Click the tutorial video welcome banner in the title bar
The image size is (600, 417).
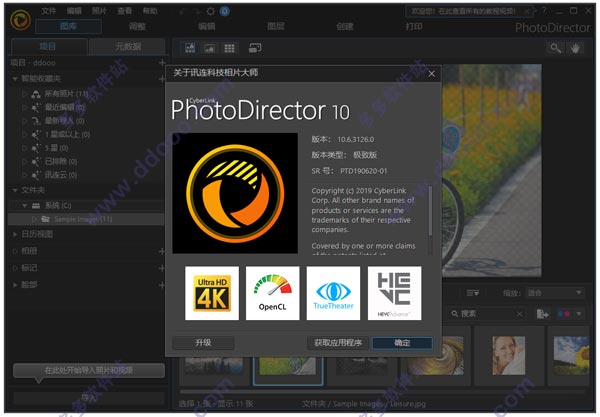click(x=469, y=11)
